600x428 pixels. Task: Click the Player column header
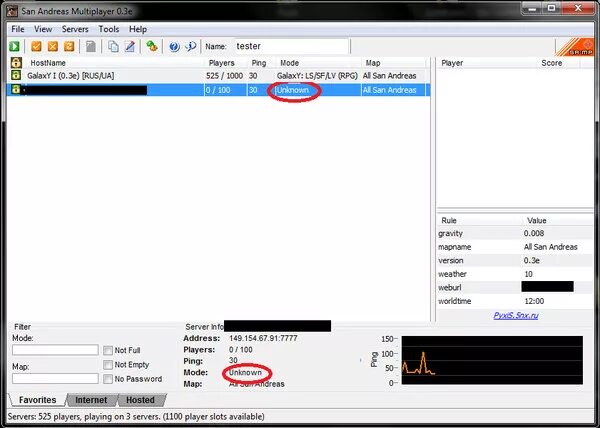[x=487, y=63]
